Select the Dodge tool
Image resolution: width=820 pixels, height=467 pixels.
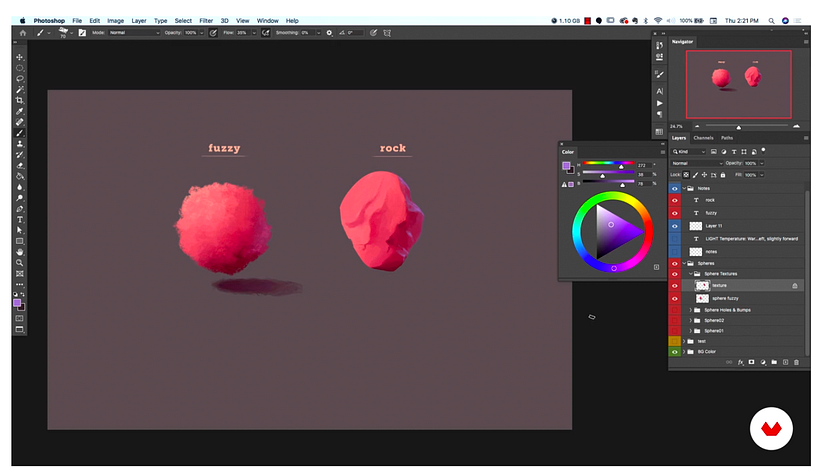(19, 198)
